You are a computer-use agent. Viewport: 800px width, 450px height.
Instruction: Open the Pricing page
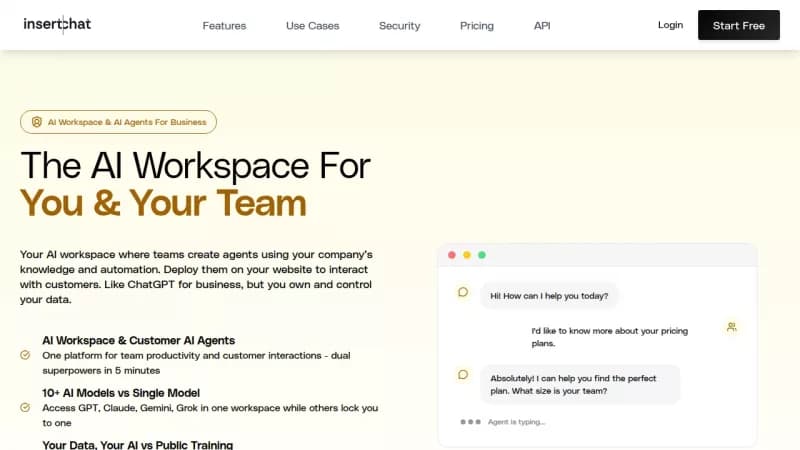tap(477, 26)
